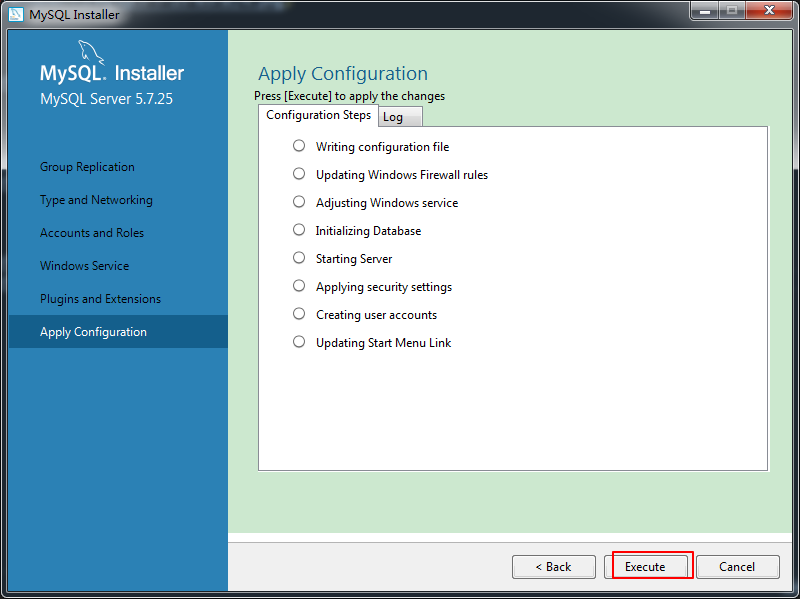Select the Updating Windows Firewall rules indicator
This screenshot has height=599, width=800.
[299, 174]
